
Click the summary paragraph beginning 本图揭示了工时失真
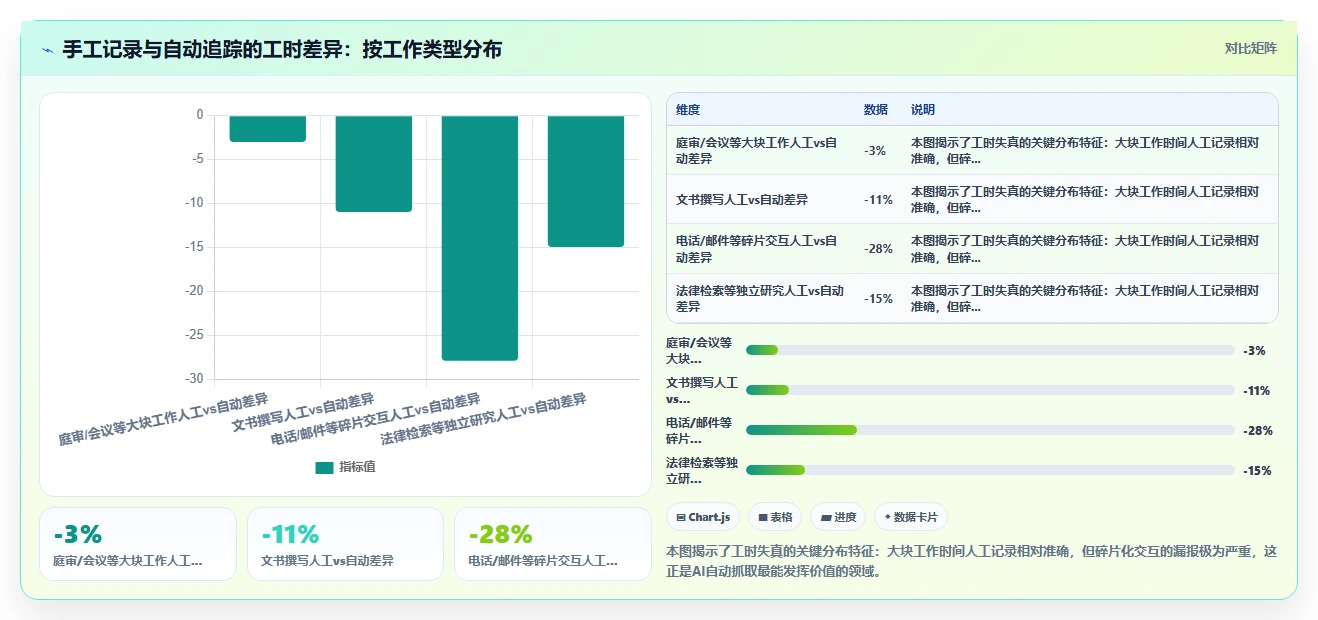point(971,562)
